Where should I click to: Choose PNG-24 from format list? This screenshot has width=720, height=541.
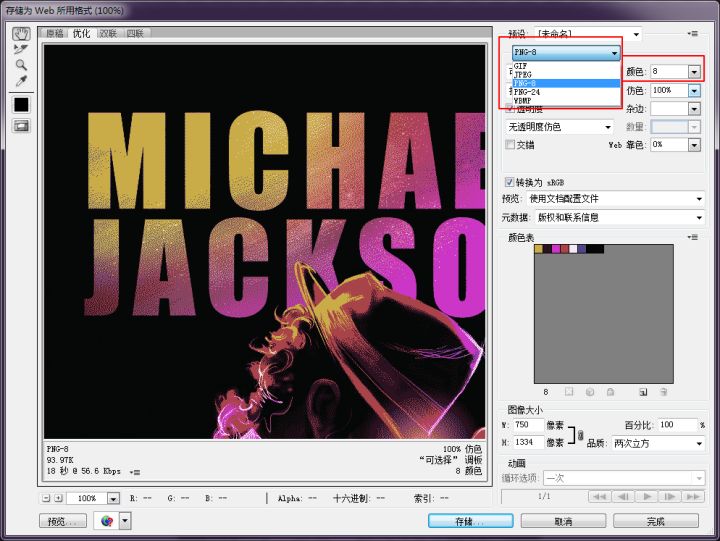tap(566, 92)
